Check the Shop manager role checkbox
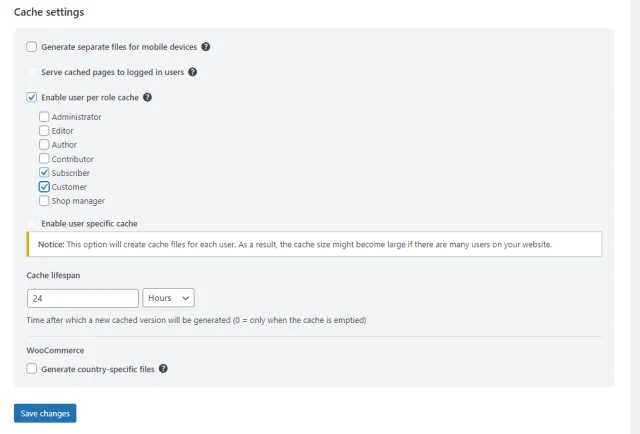 point(44,201)
